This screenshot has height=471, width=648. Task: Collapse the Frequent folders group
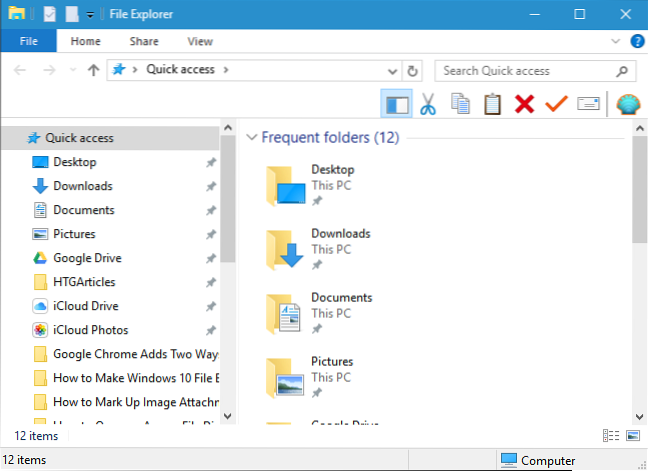pos(251,137)
